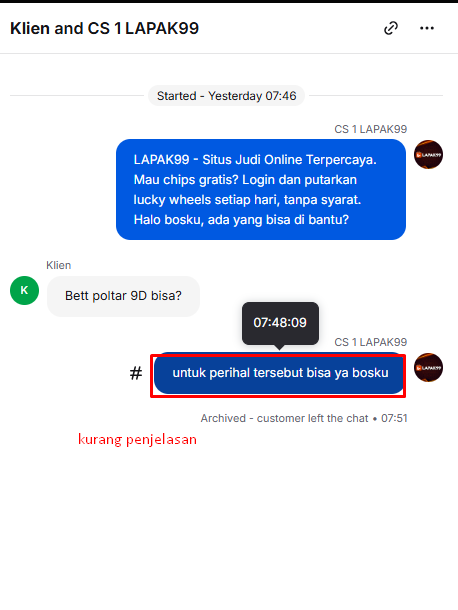Click the CS 1 LAPAK99 name above last reply
Viewport: 458px width, 610px height.
coord(370,342)
